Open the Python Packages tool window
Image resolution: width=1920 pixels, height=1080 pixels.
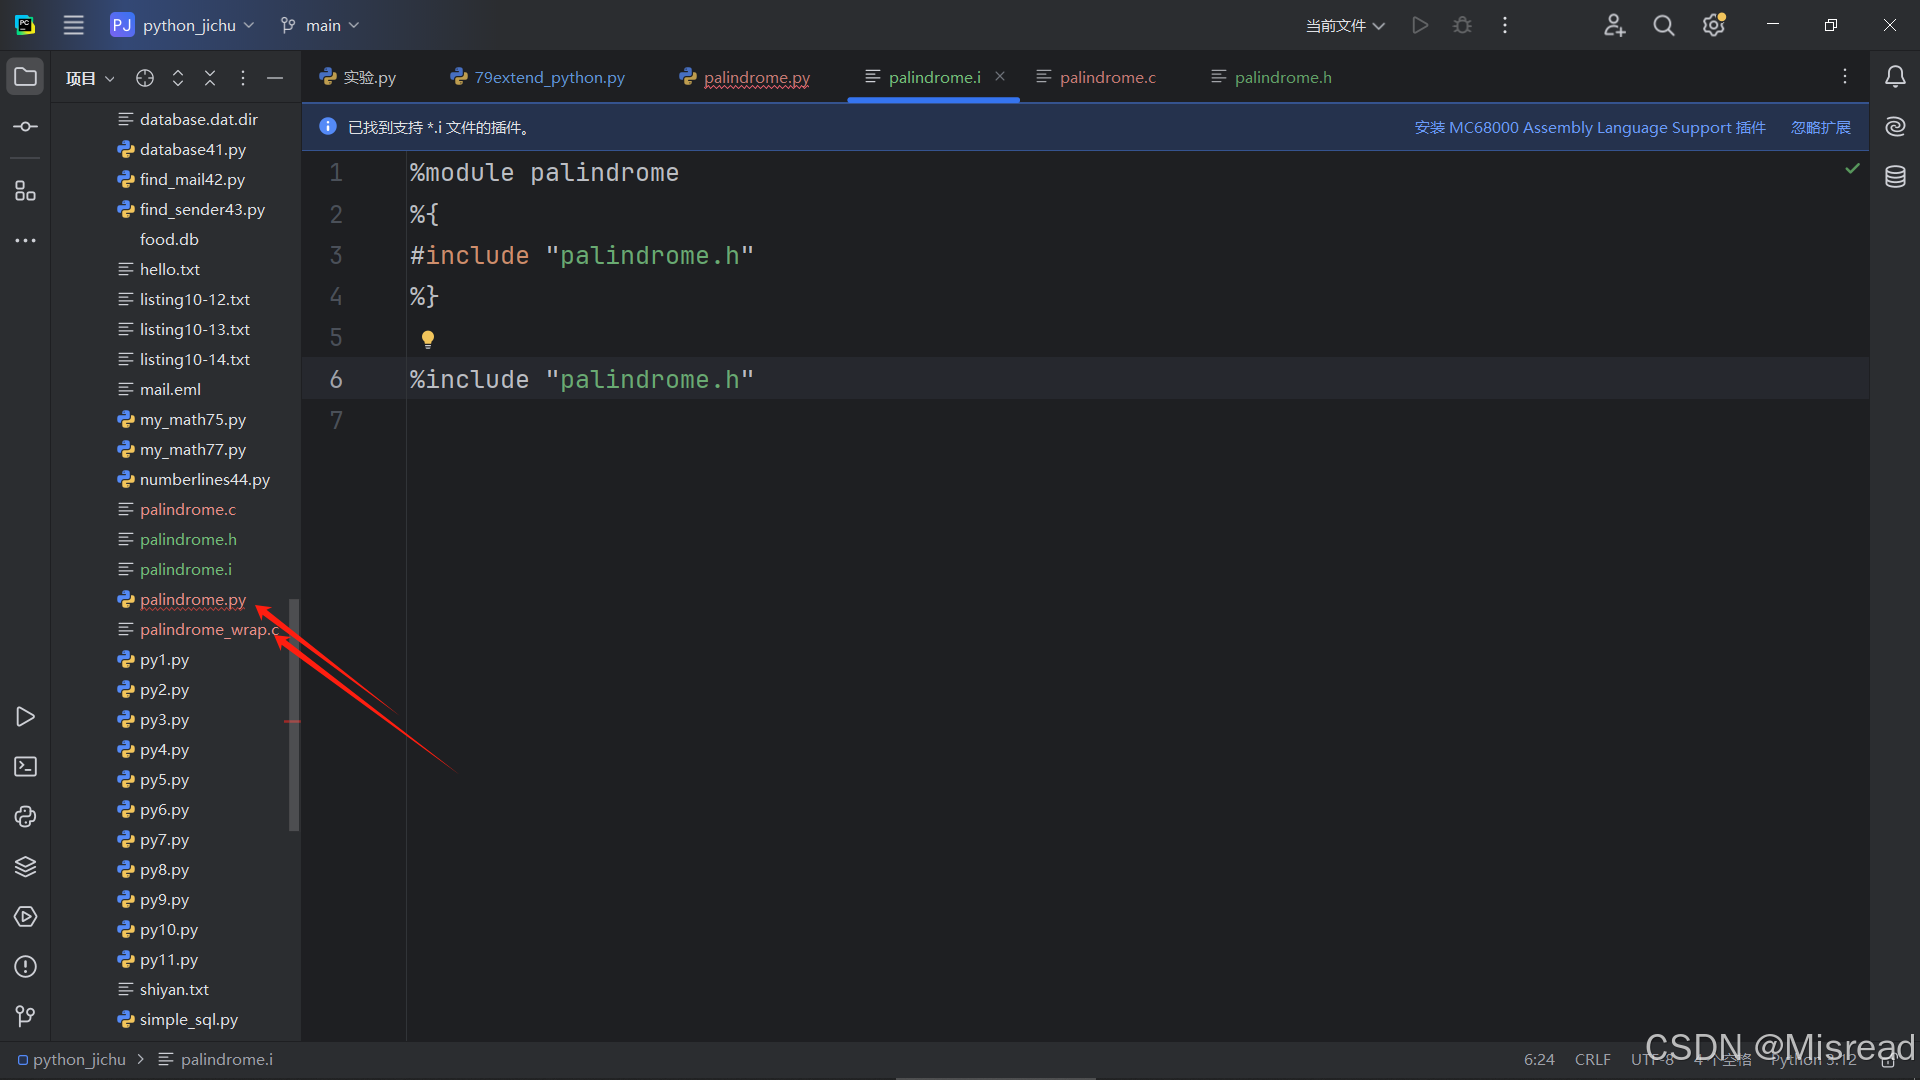(26, 867)
